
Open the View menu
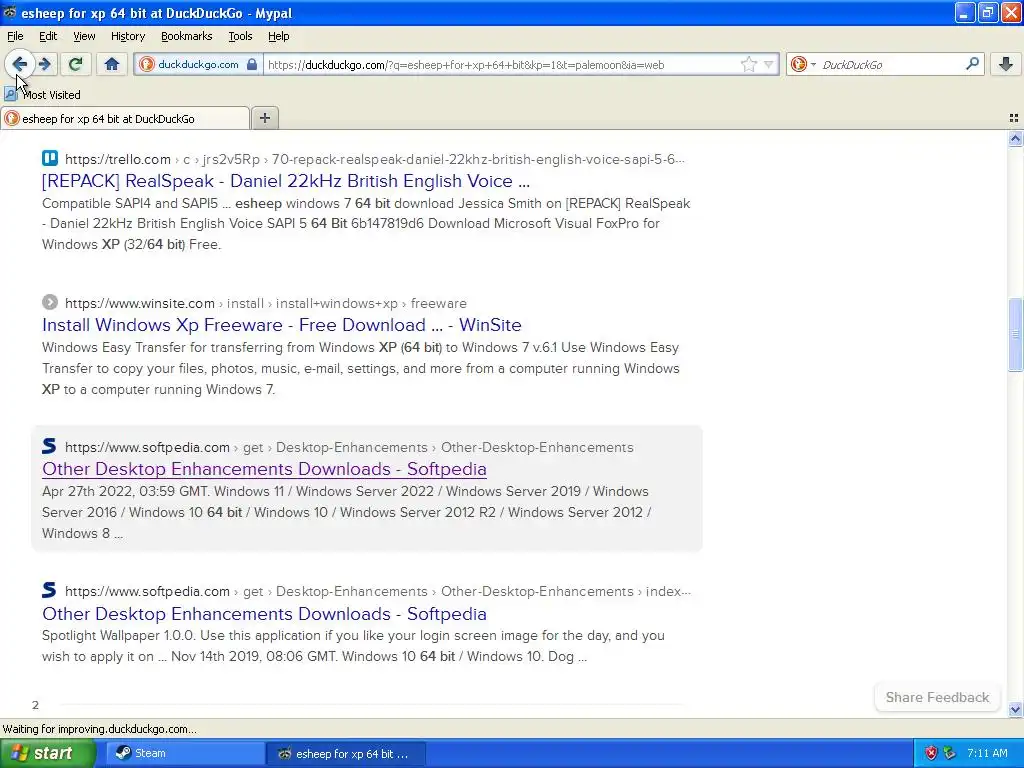84,36
